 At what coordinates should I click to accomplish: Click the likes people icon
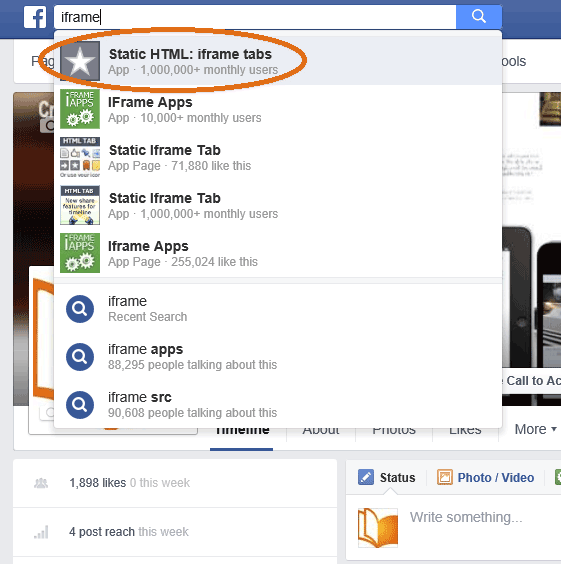coord(41,483)
